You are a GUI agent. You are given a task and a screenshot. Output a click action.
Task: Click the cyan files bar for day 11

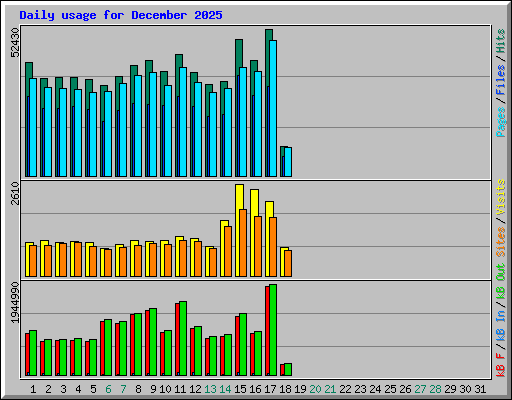pos(183,122)
